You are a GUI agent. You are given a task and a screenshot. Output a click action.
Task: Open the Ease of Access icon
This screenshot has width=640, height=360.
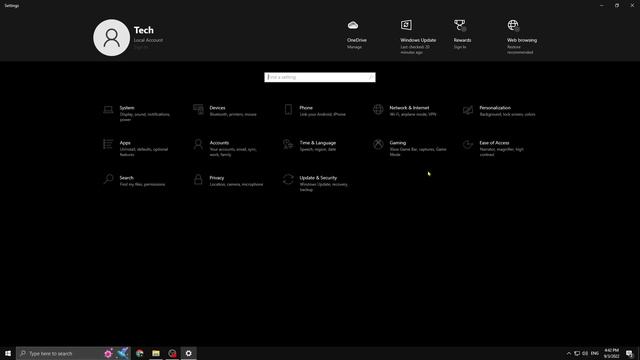(468, 144)
